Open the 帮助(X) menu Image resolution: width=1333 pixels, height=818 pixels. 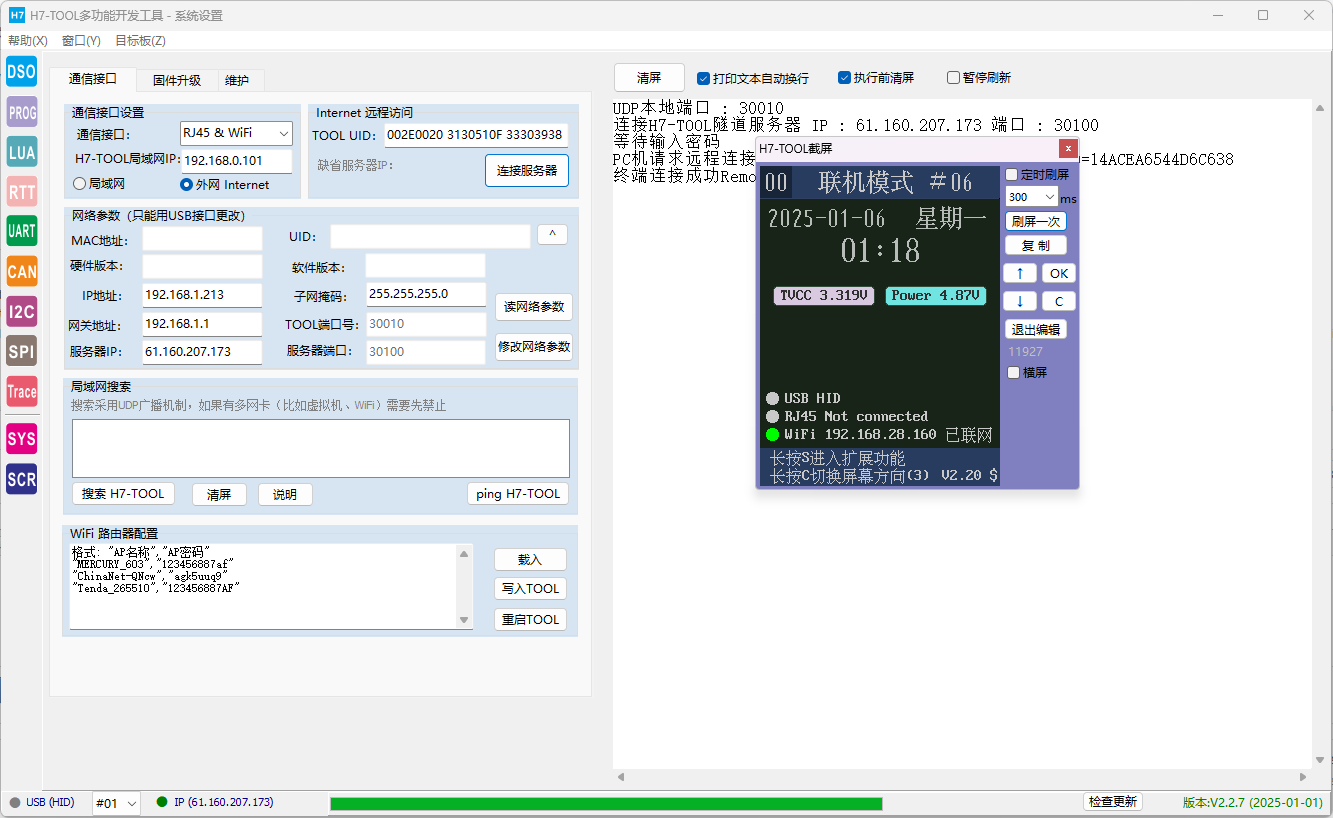27,41
